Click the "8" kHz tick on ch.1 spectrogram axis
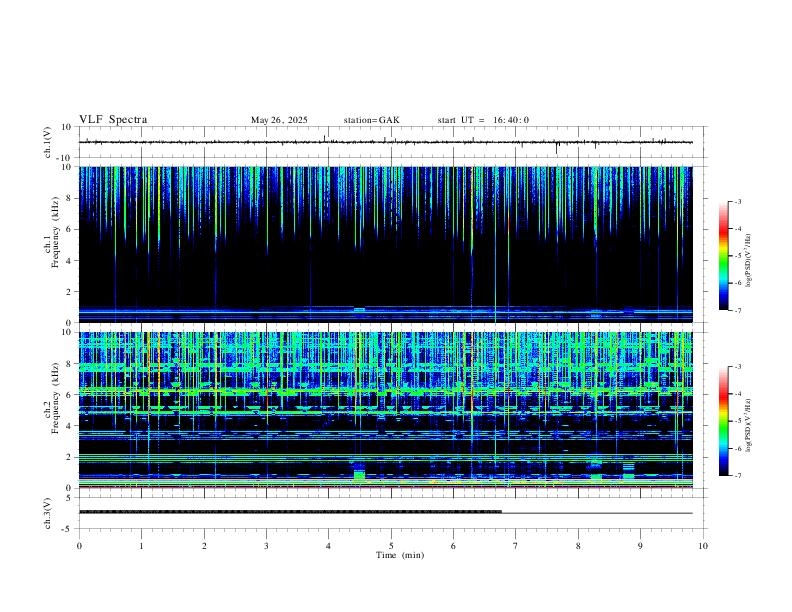Viewport: 792px width, 612px height. [69, 198]
